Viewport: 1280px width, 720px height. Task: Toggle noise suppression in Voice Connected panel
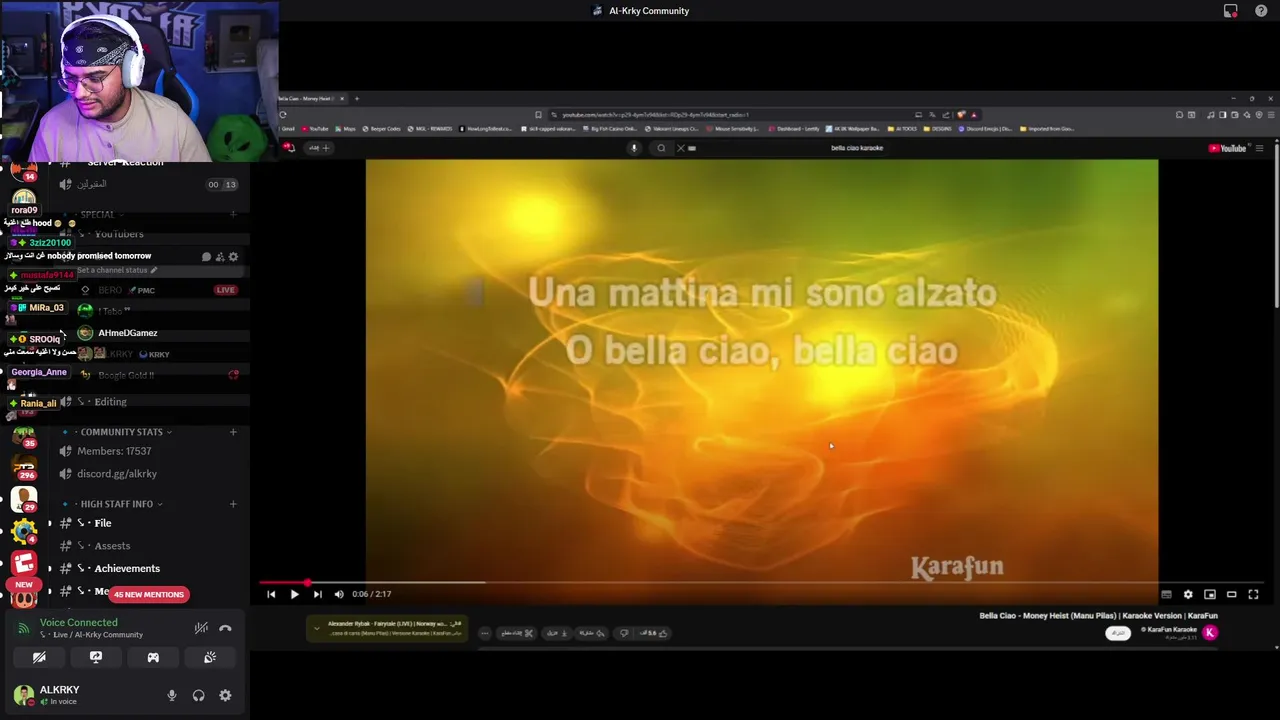201,628
